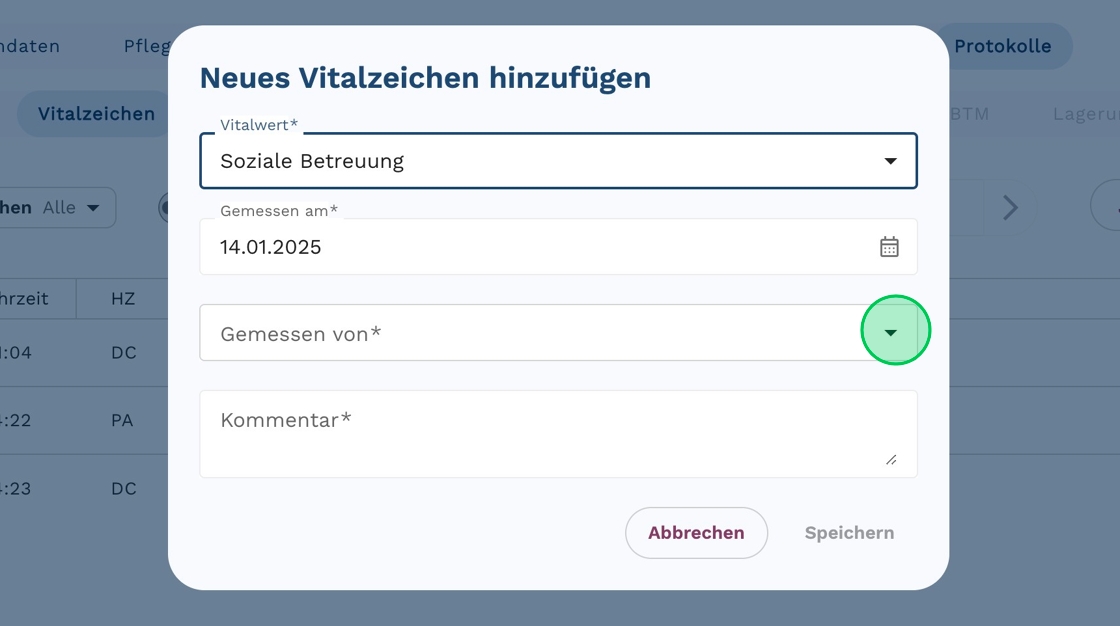Switch to the Protokolle tab
This screenshot has height=626, width=1120.
point(1002,46)
